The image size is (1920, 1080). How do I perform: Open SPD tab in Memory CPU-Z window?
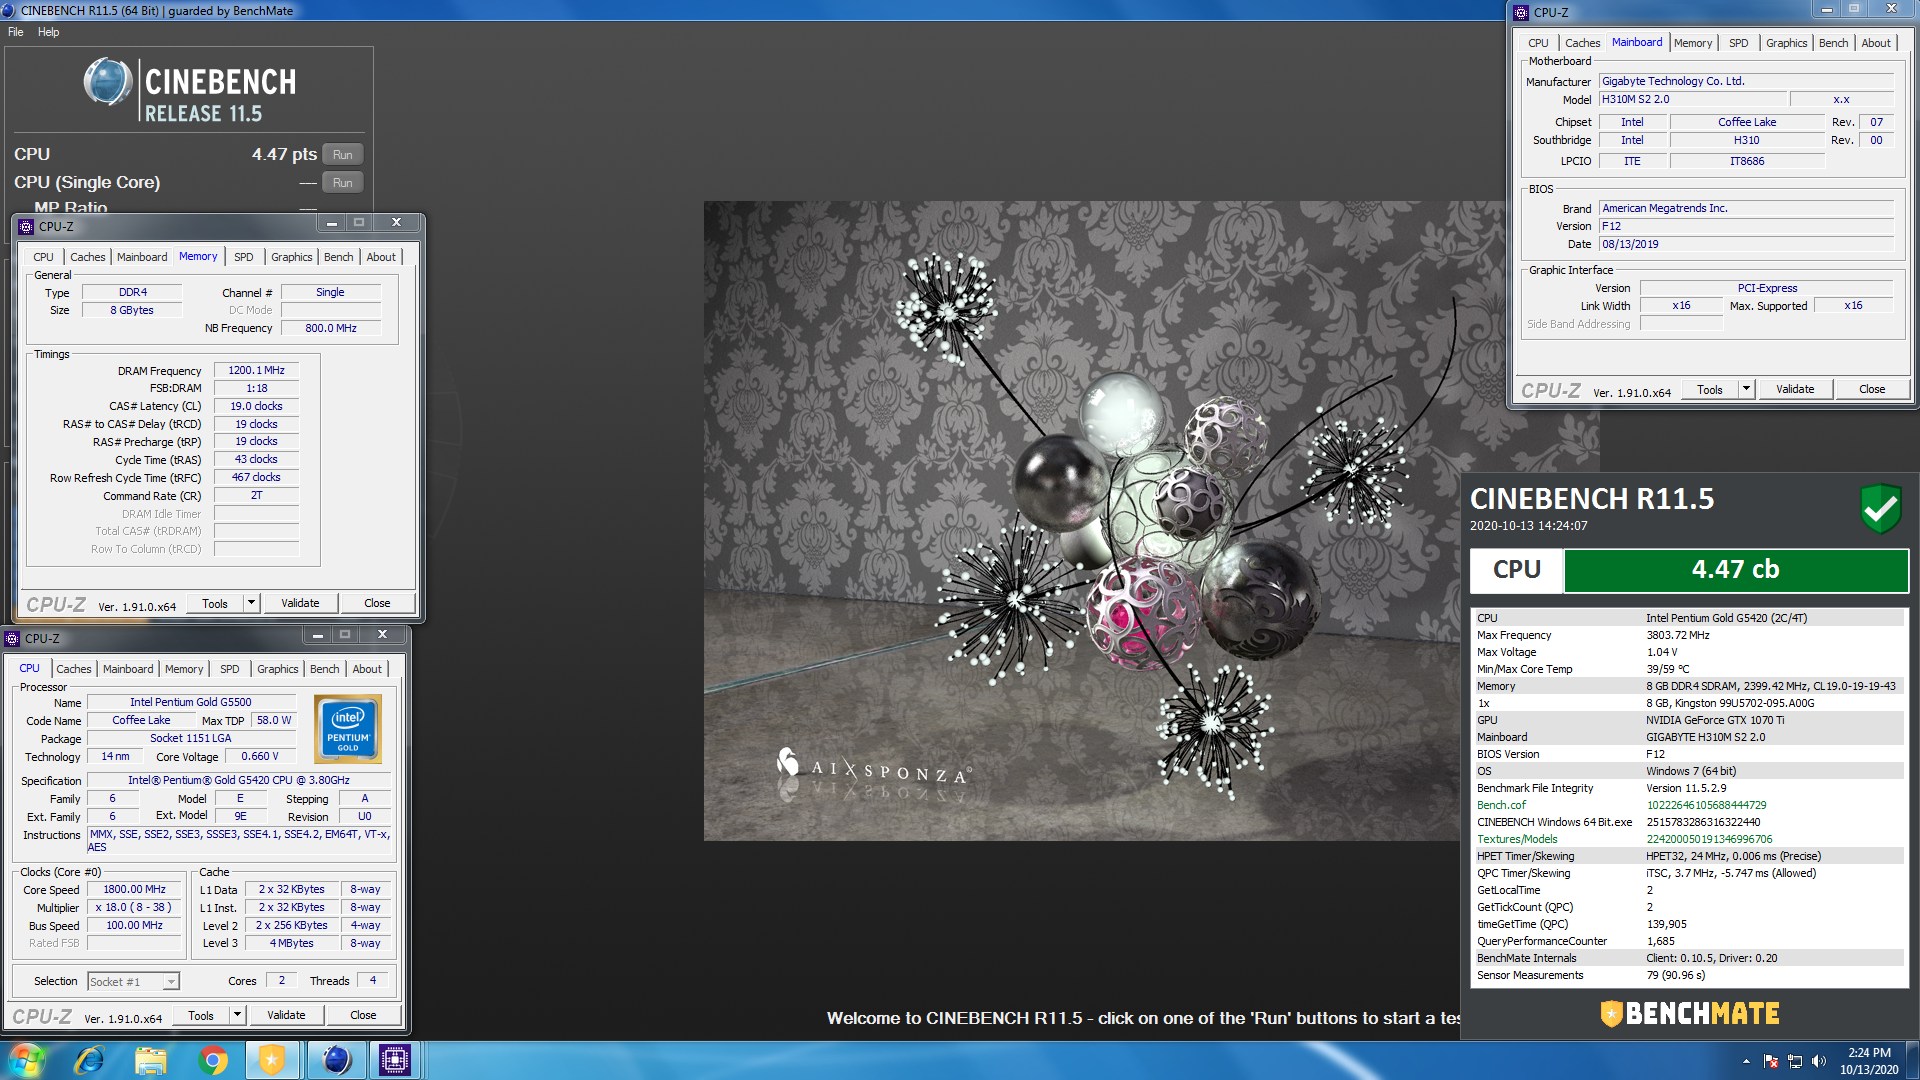(x=244, y=257)
